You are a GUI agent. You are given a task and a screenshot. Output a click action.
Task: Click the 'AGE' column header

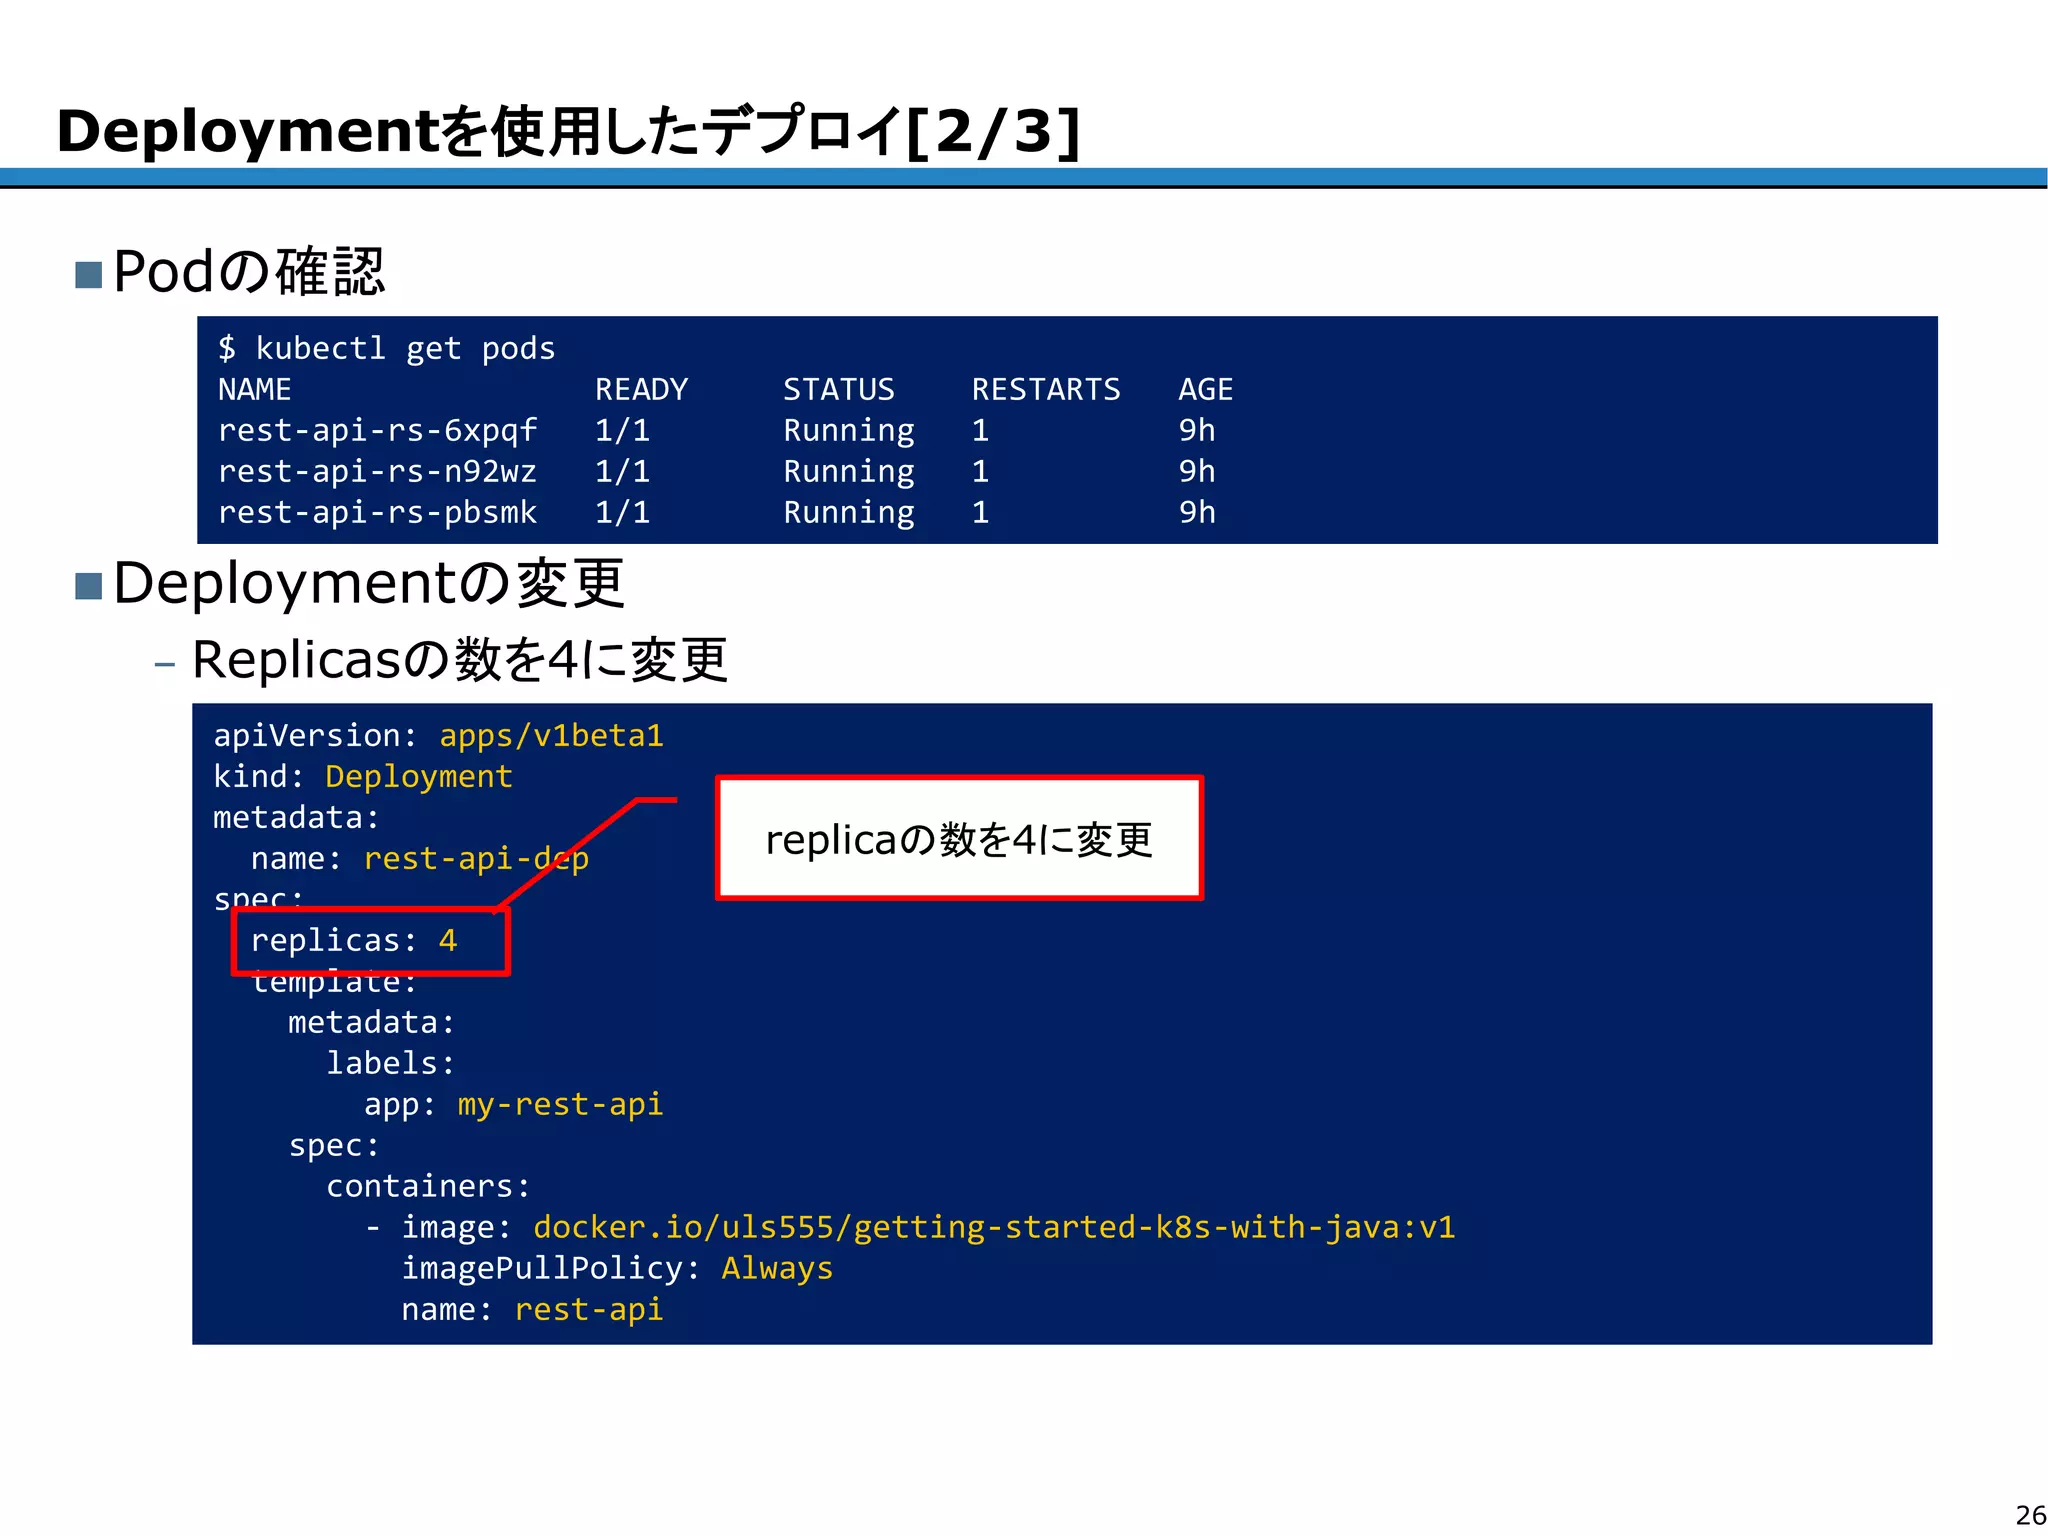(x=1206, y=389)
